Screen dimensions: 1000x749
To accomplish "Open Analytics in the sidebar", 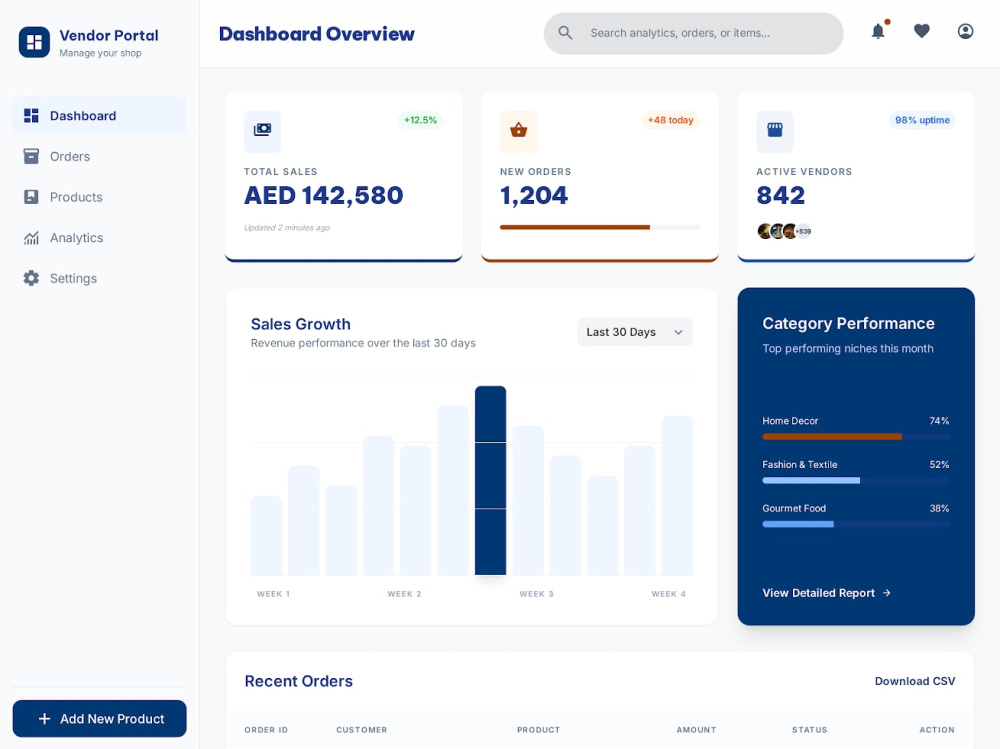I will (x=99, y=238).
